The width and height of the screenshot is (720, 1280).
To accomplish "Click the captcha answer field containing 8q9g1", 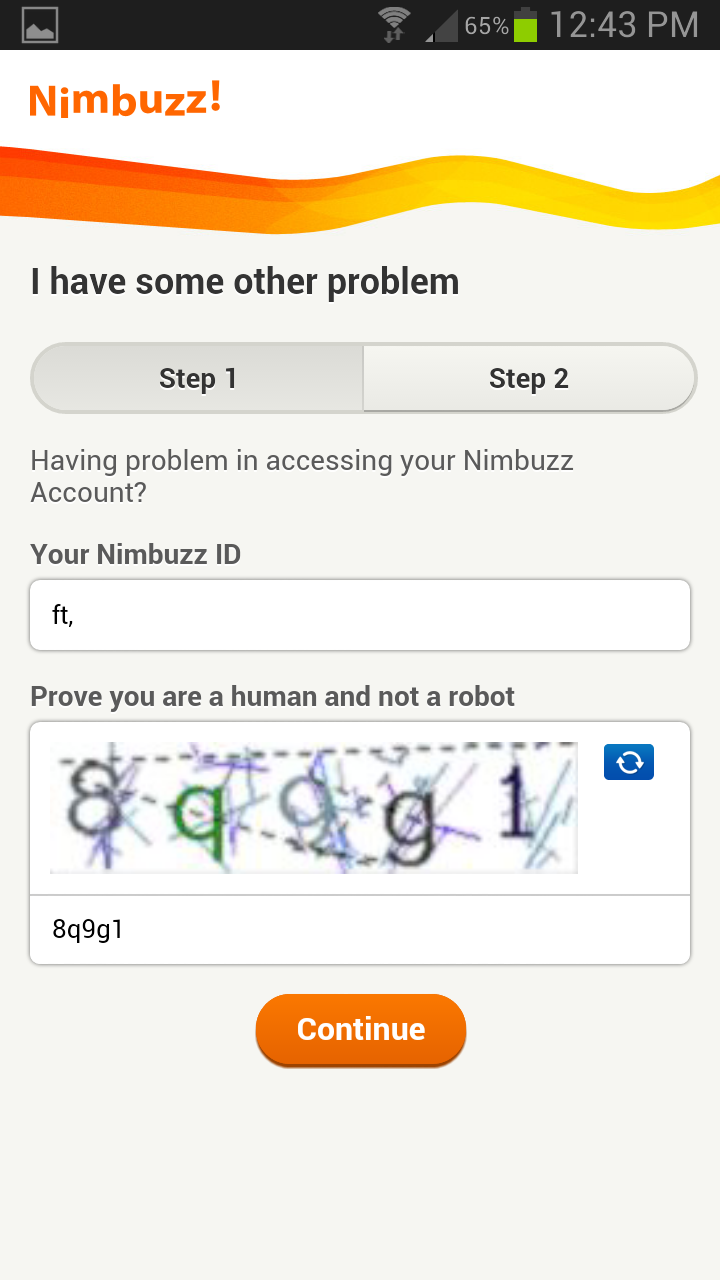I will point(360,930).
